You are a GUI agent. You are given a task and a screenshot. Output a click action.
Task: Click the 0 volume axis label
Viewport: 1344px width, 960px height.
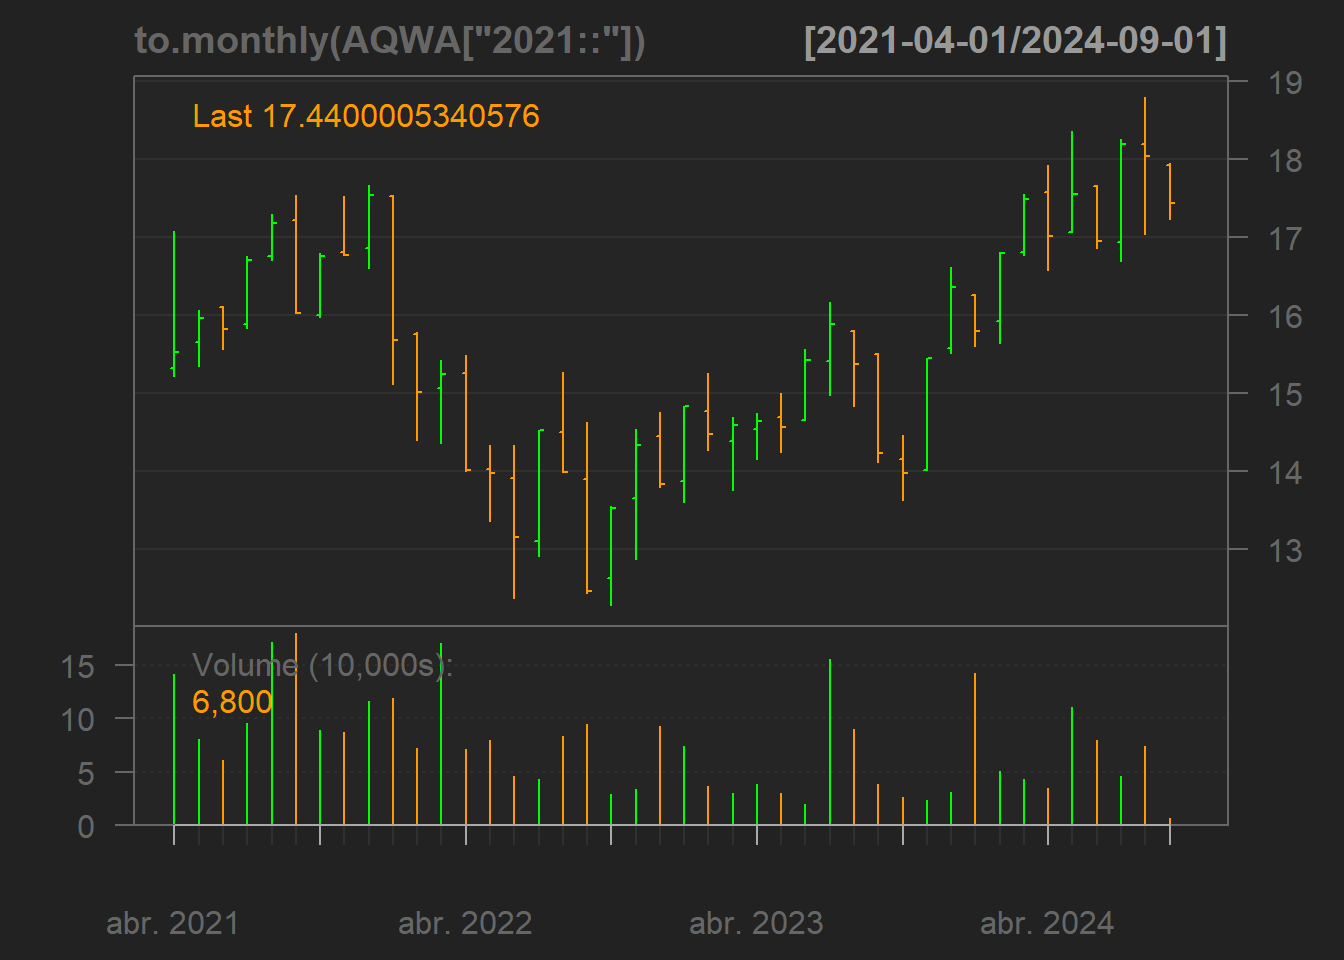(x=86, y=826)
